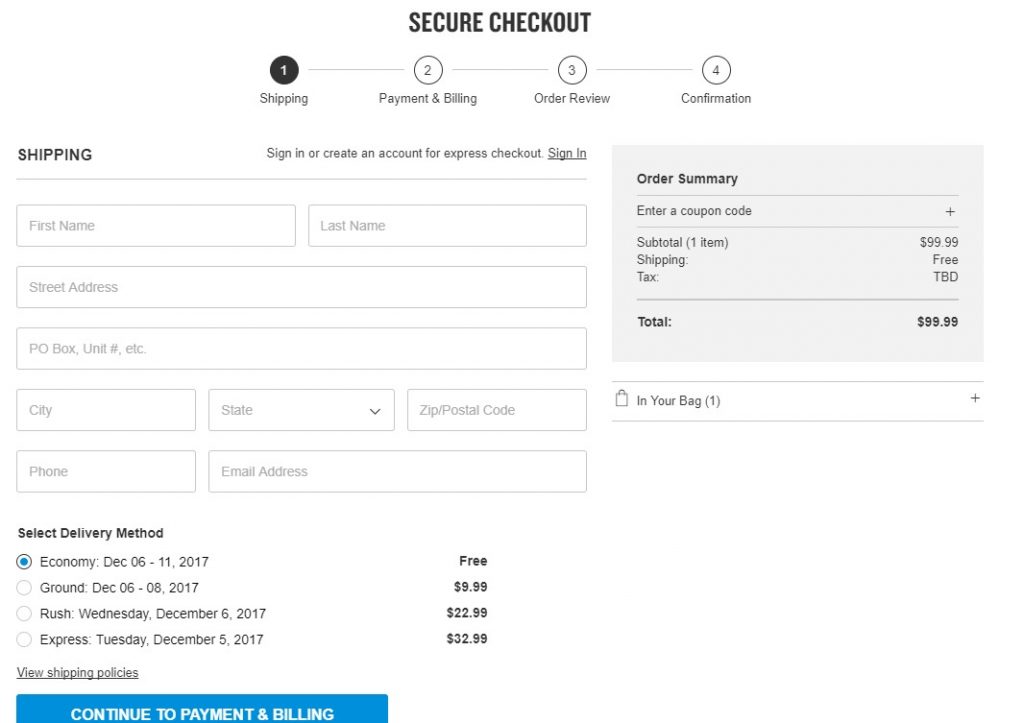Pick Express delivery for December 5

(x=24, y=639)
